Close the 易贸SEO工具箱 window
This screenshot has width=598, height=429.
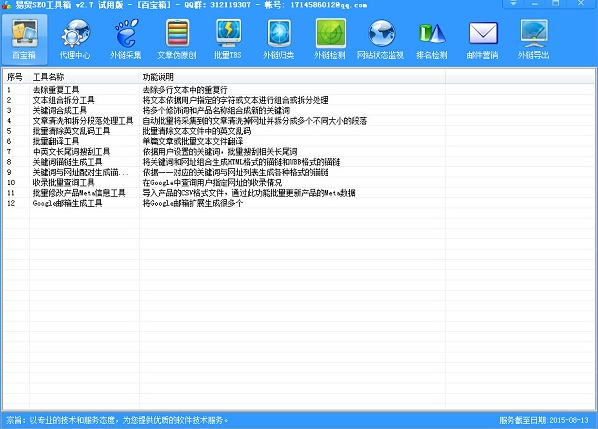pos(581,3)
